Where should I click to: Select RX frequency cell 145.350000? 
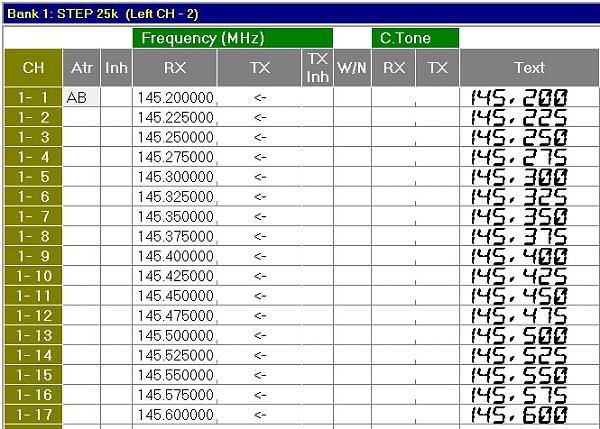(174, 217)
